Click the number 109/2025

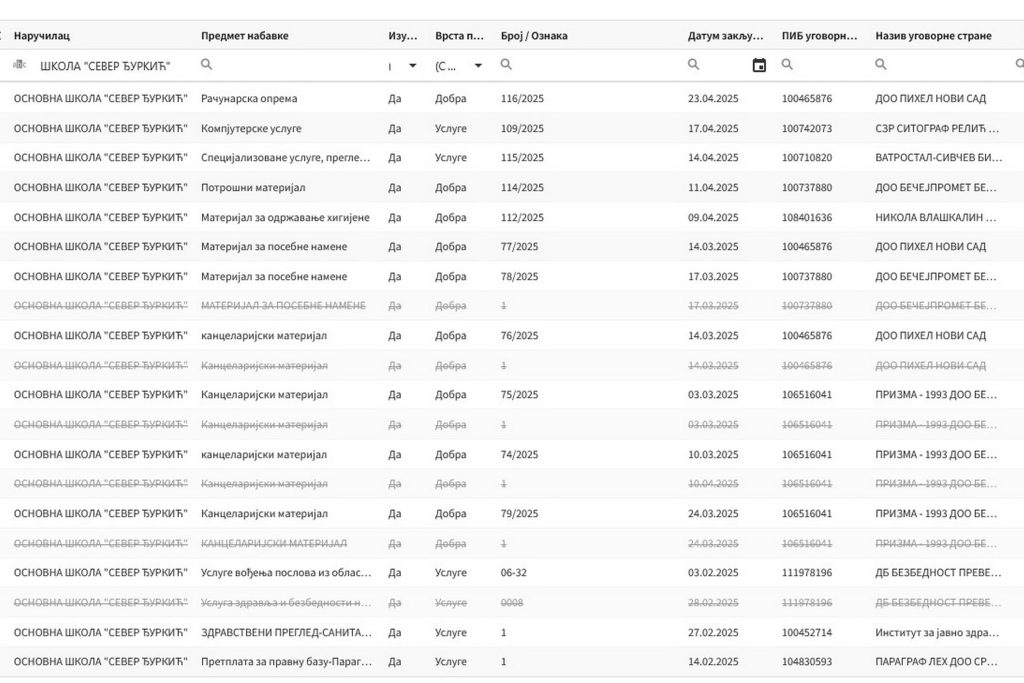(522, 129)
